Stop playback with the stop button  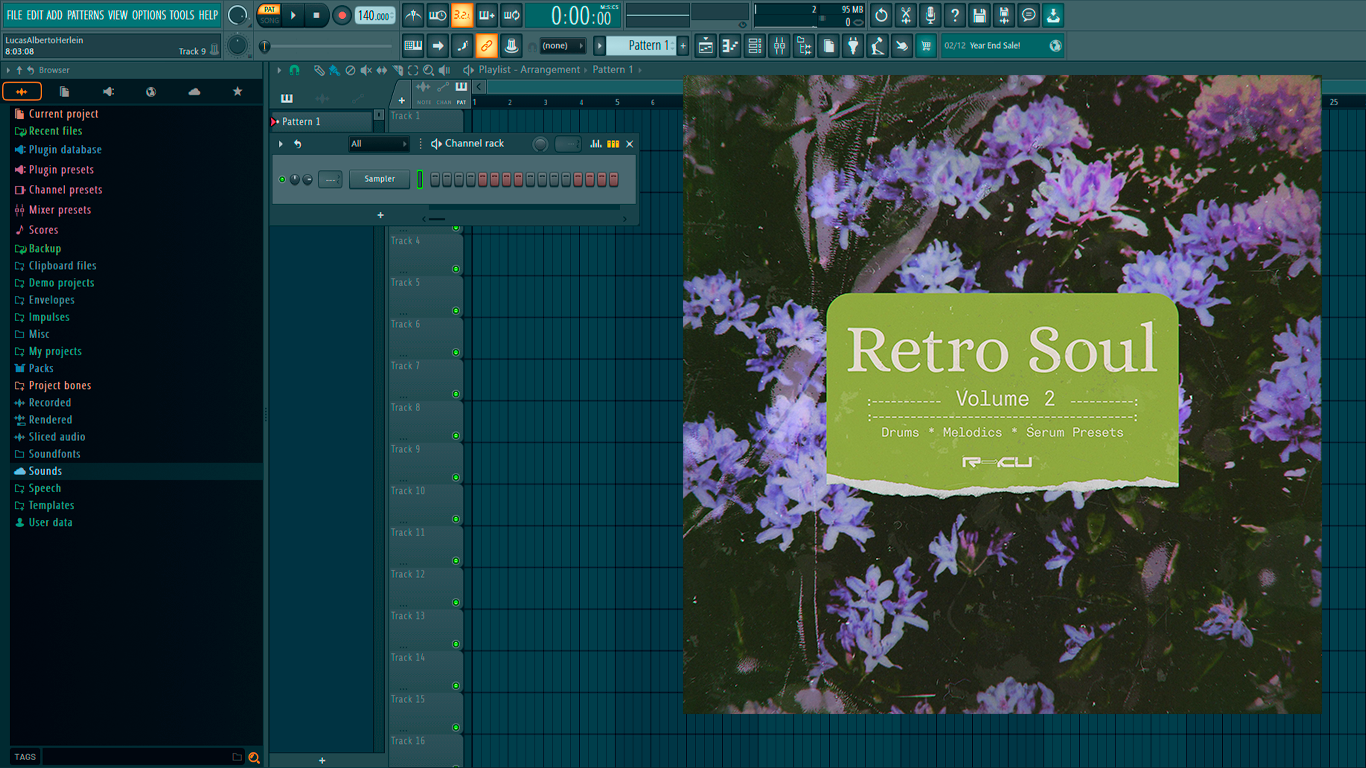(x=316, y=15)
